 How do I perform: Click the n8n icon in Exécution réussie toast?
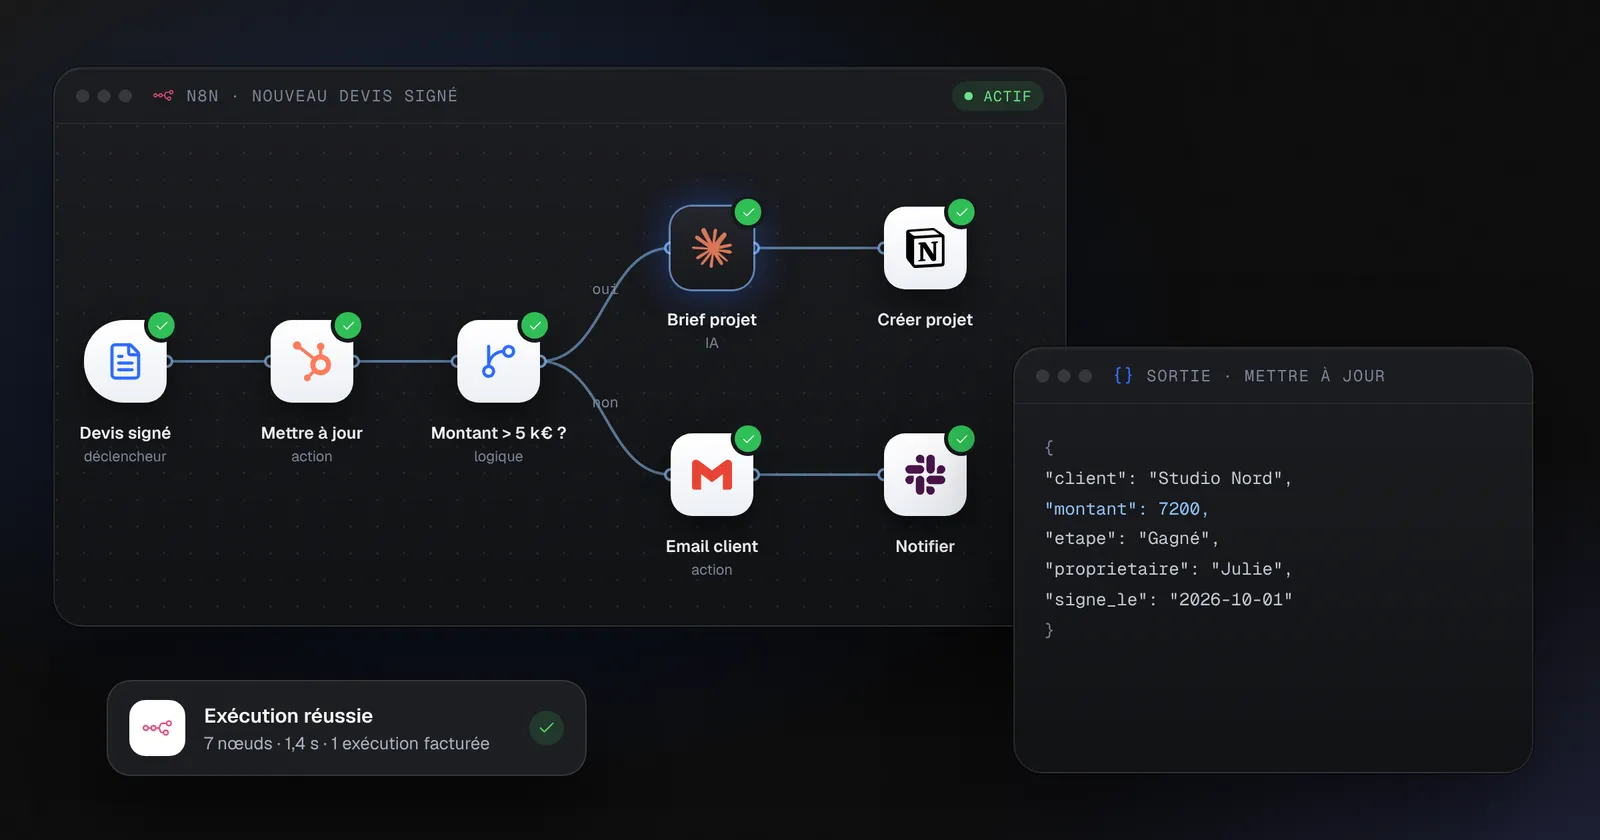pyautogui.click(x=157, y=728)
